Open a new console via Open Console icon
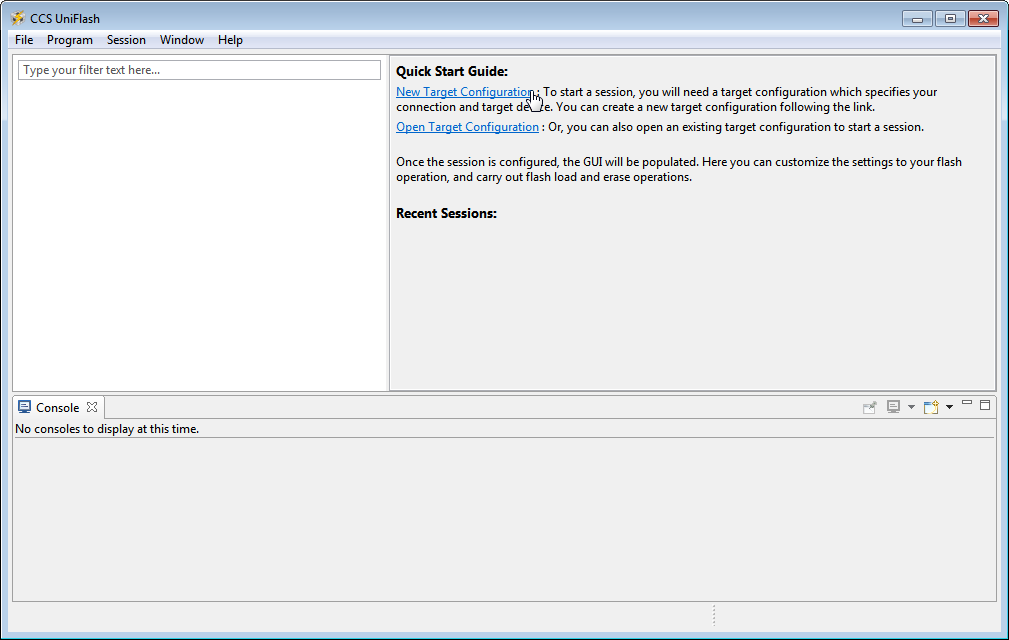The height and width of the screenshot is (640, 1009). coord(930,406)
